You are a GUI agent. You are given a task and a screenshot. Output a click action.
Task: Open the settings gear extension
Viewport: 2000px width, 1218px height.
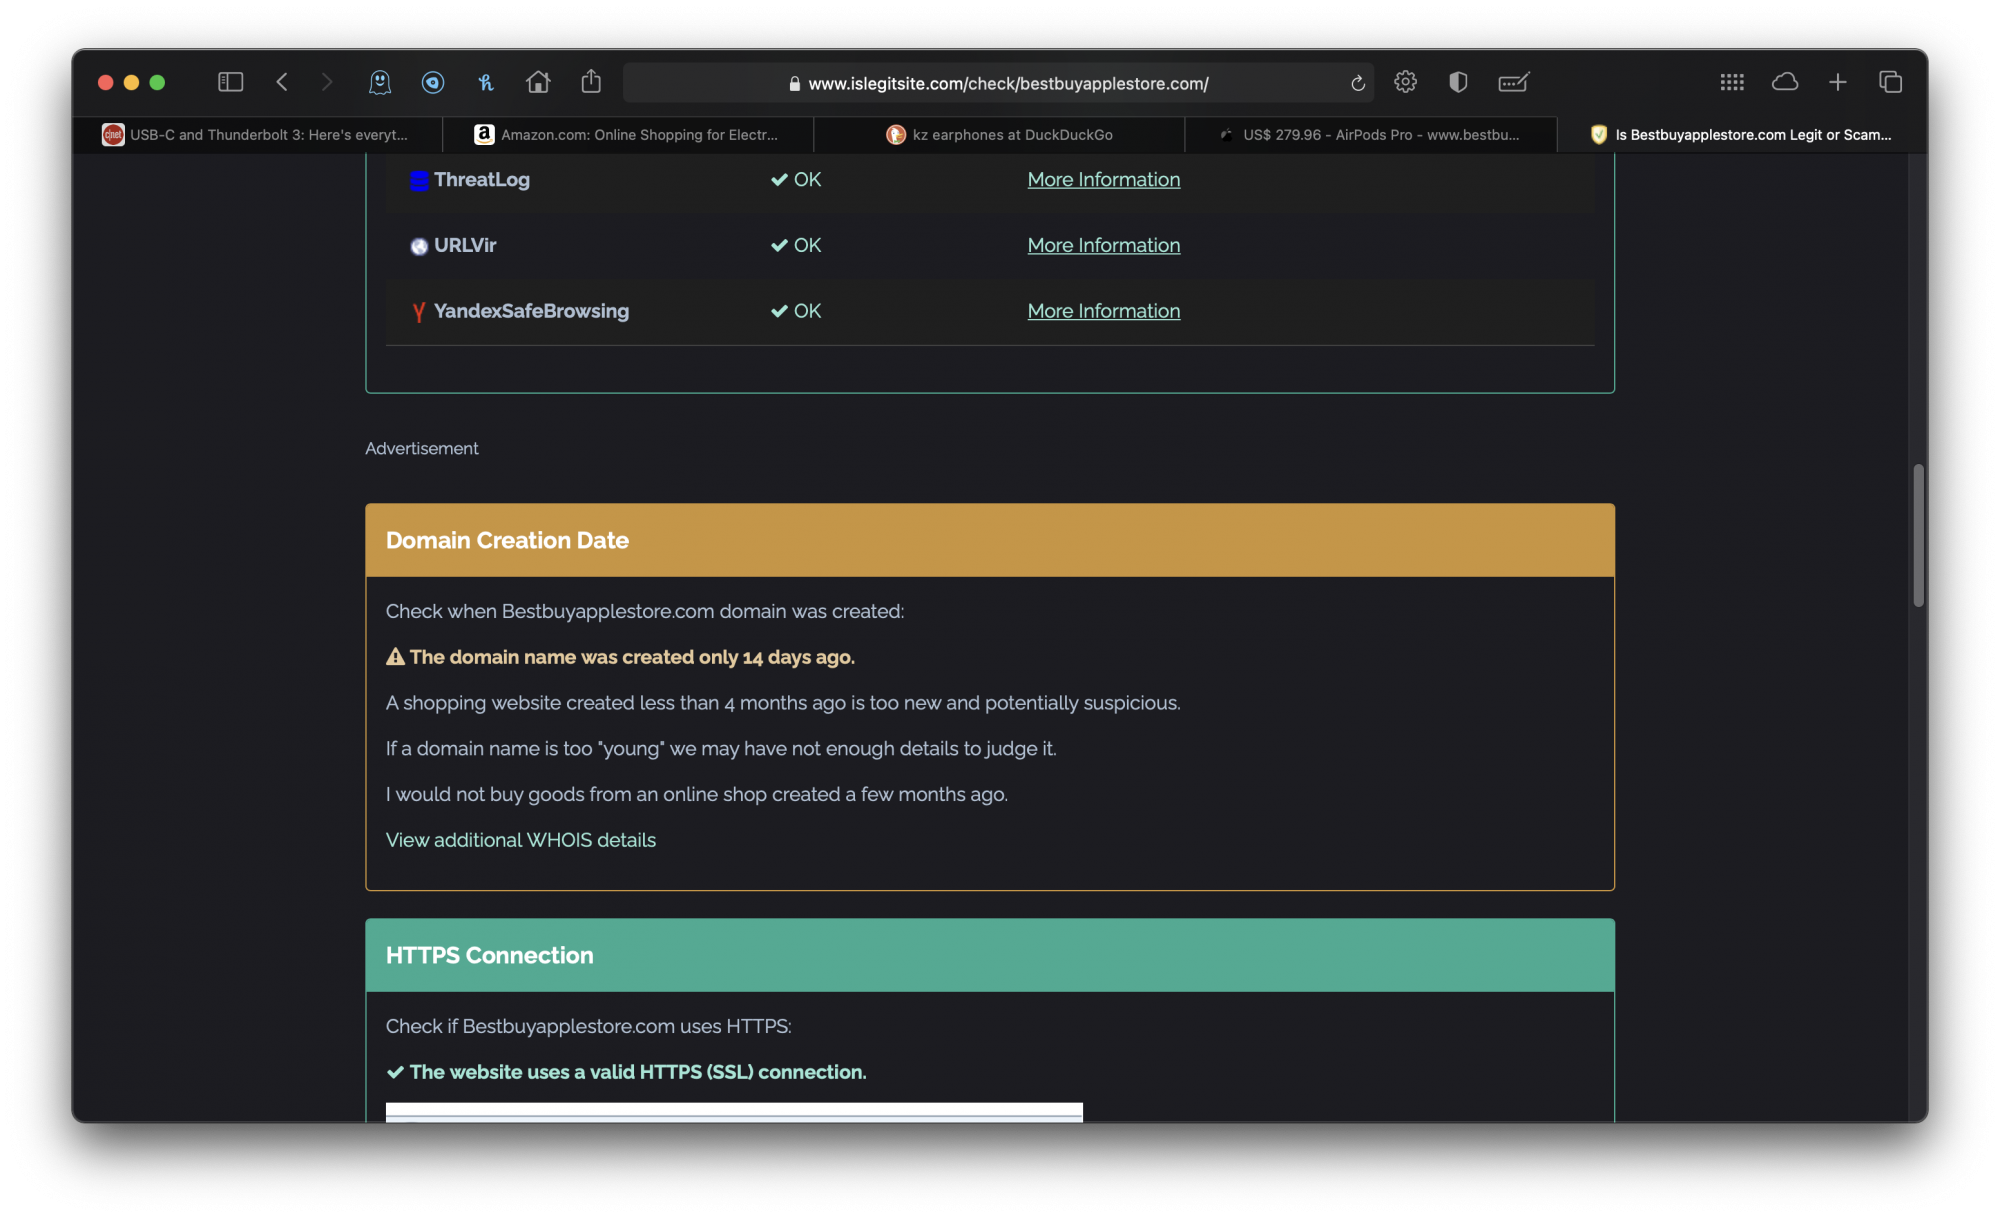click(1405, 82)
